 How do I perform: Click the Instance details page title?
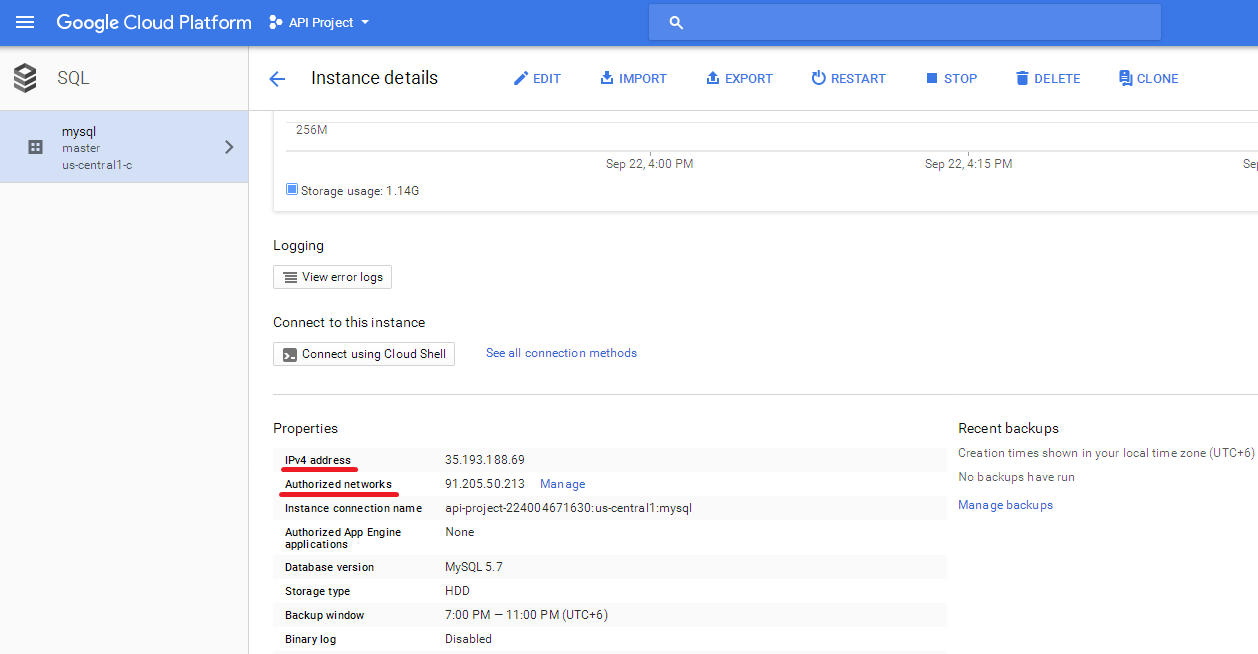click(x=374, y=78)
